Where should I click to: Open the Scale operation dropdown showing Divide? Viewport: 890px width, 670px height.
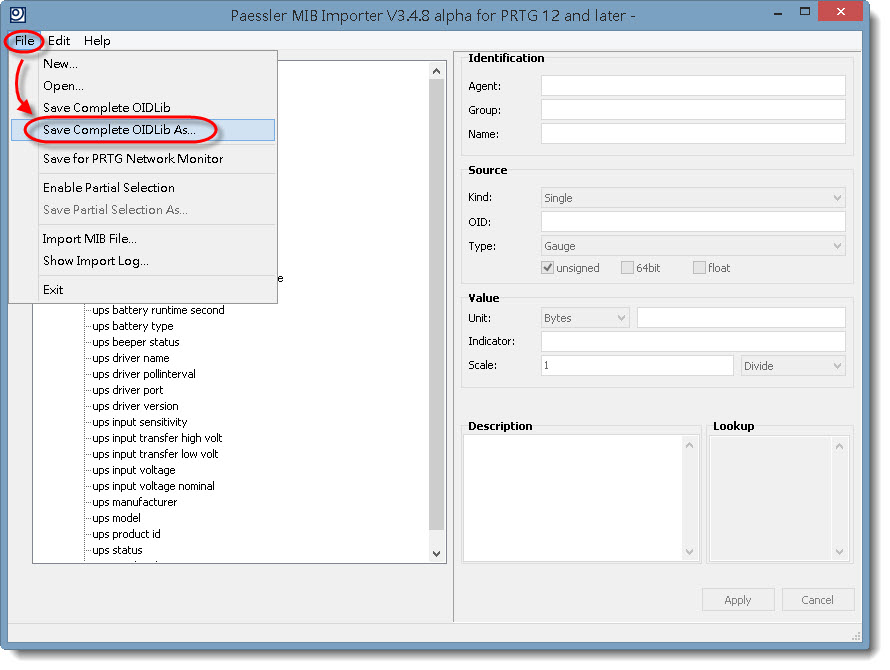pos(793,366)
